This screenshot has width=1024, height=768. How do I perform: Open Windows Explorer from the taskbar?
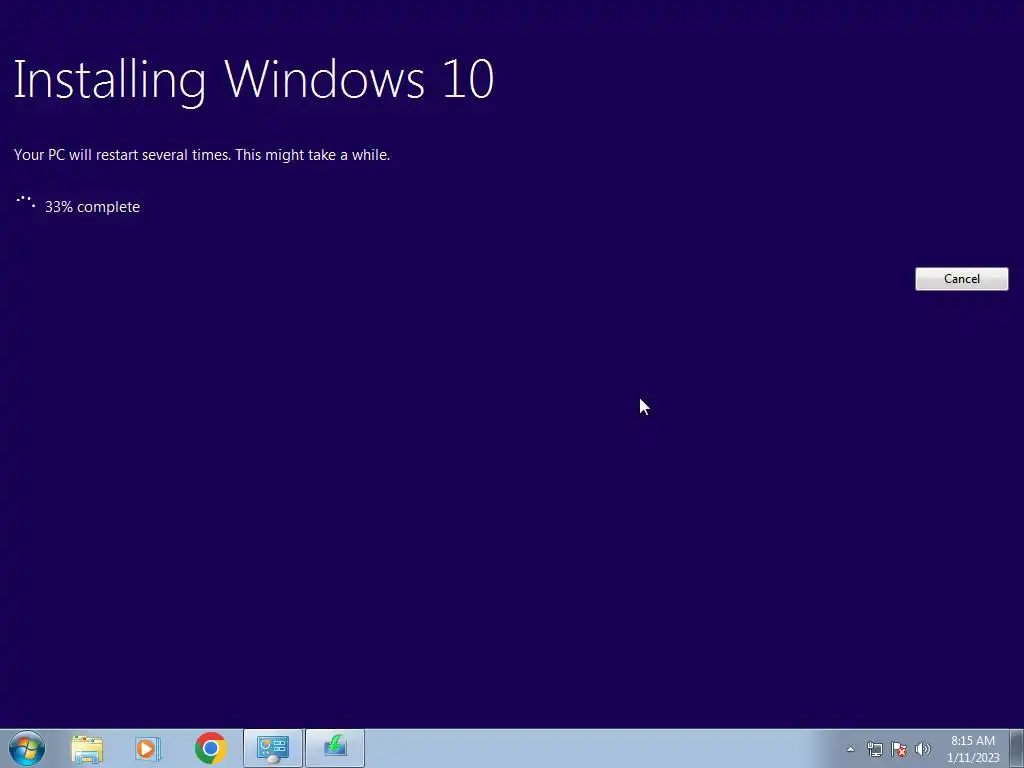click(x=88, y=749)
